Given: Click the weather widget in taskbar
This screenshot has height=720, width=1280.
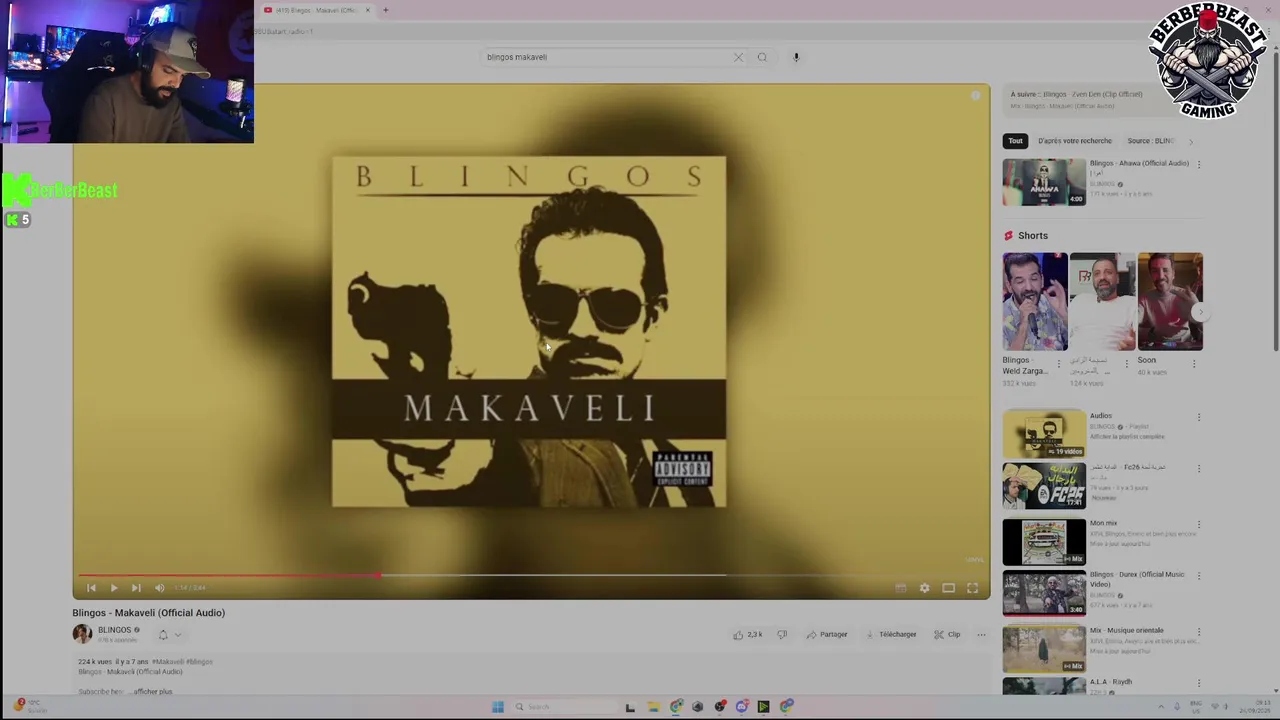Looking at the screenshot, I should [28, 706].
